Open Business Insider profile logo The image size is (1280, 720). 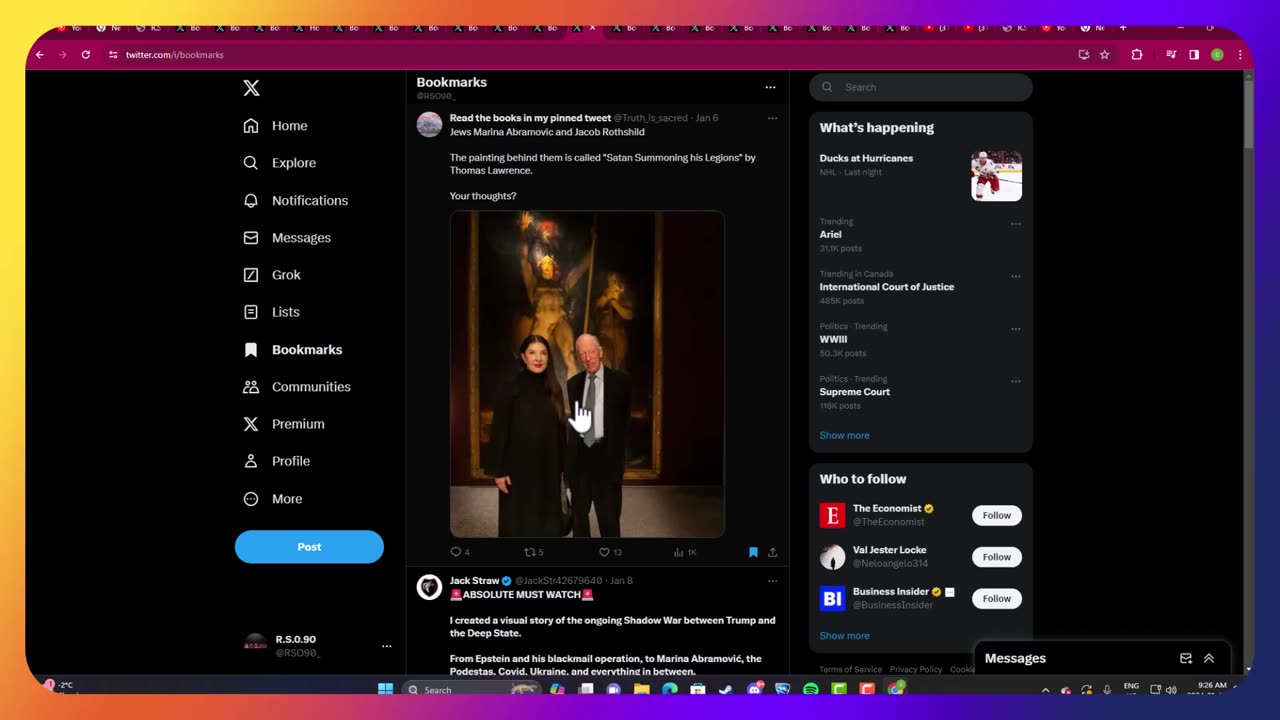coord(832,598)
